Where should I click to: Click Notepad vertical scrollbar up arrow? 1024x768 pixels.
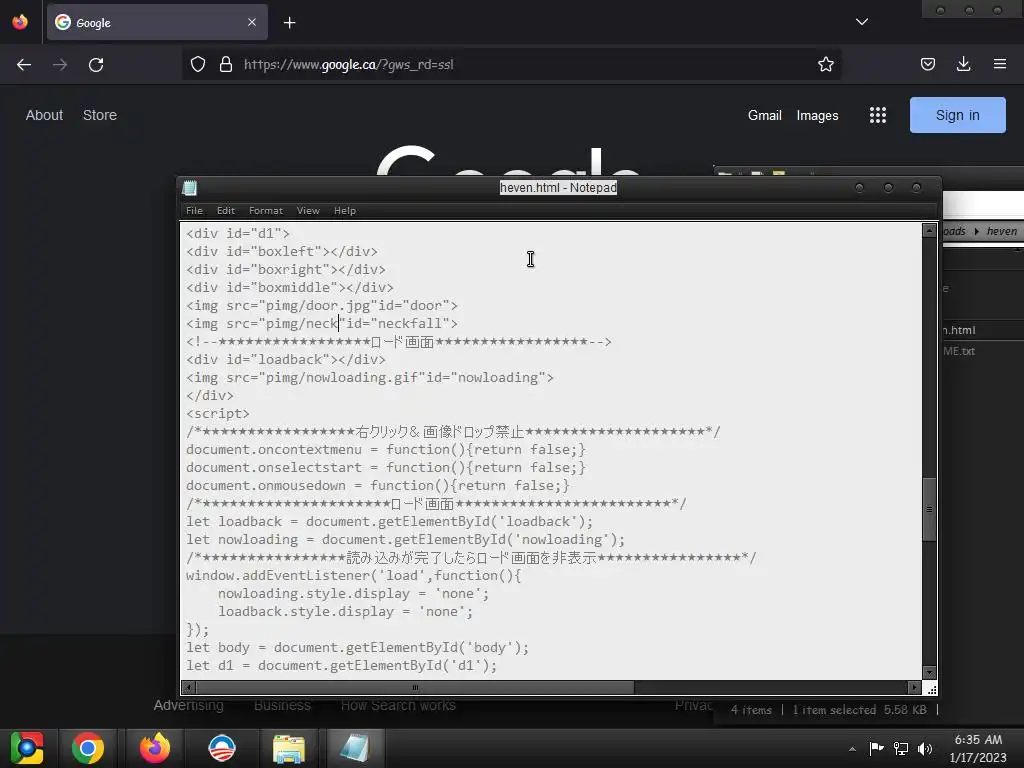click(x=929, y=230)
